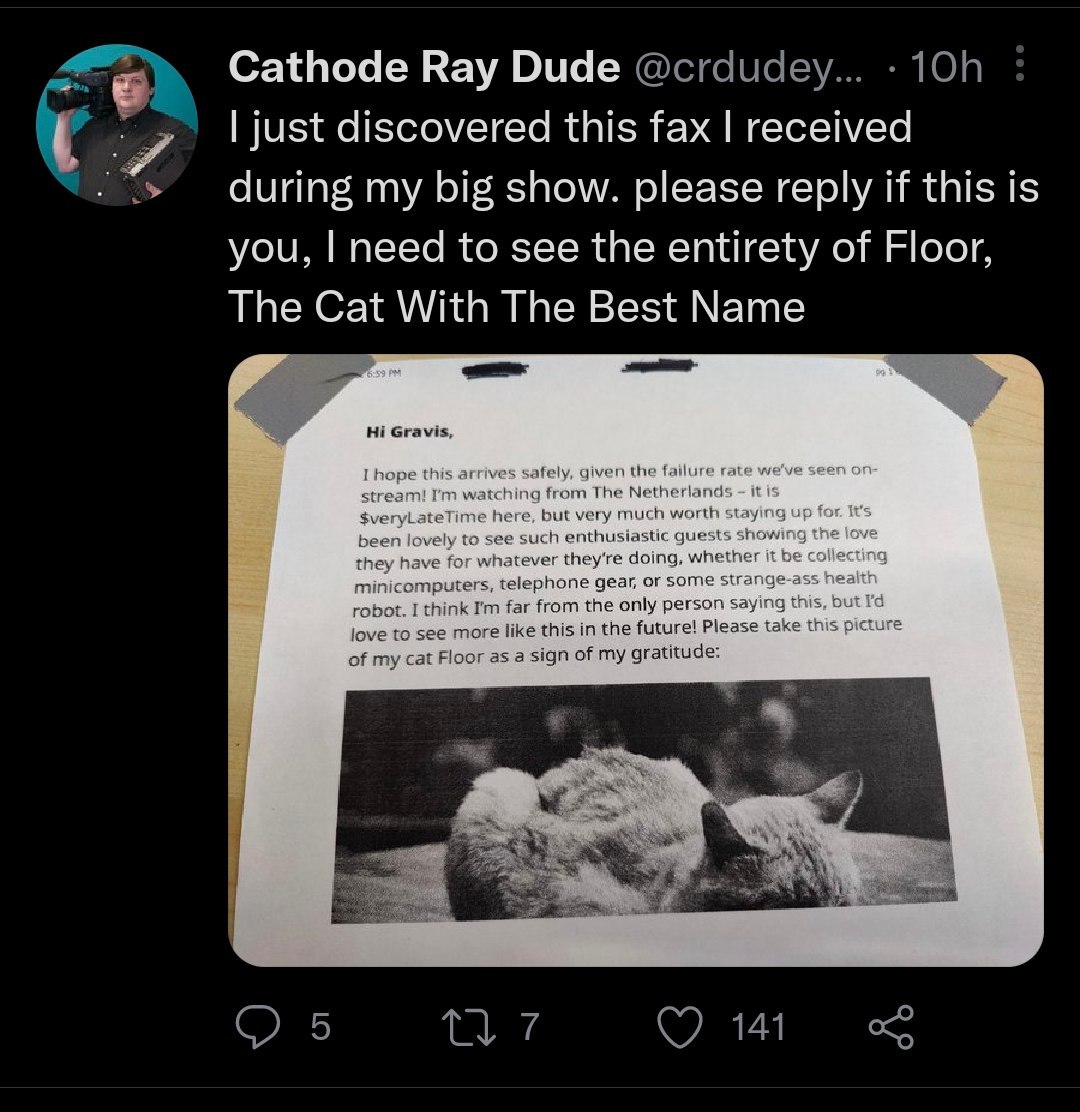Click the like count of 141
Image resolution: width=1080 pixels, height=1112 pixels.
758,1027
